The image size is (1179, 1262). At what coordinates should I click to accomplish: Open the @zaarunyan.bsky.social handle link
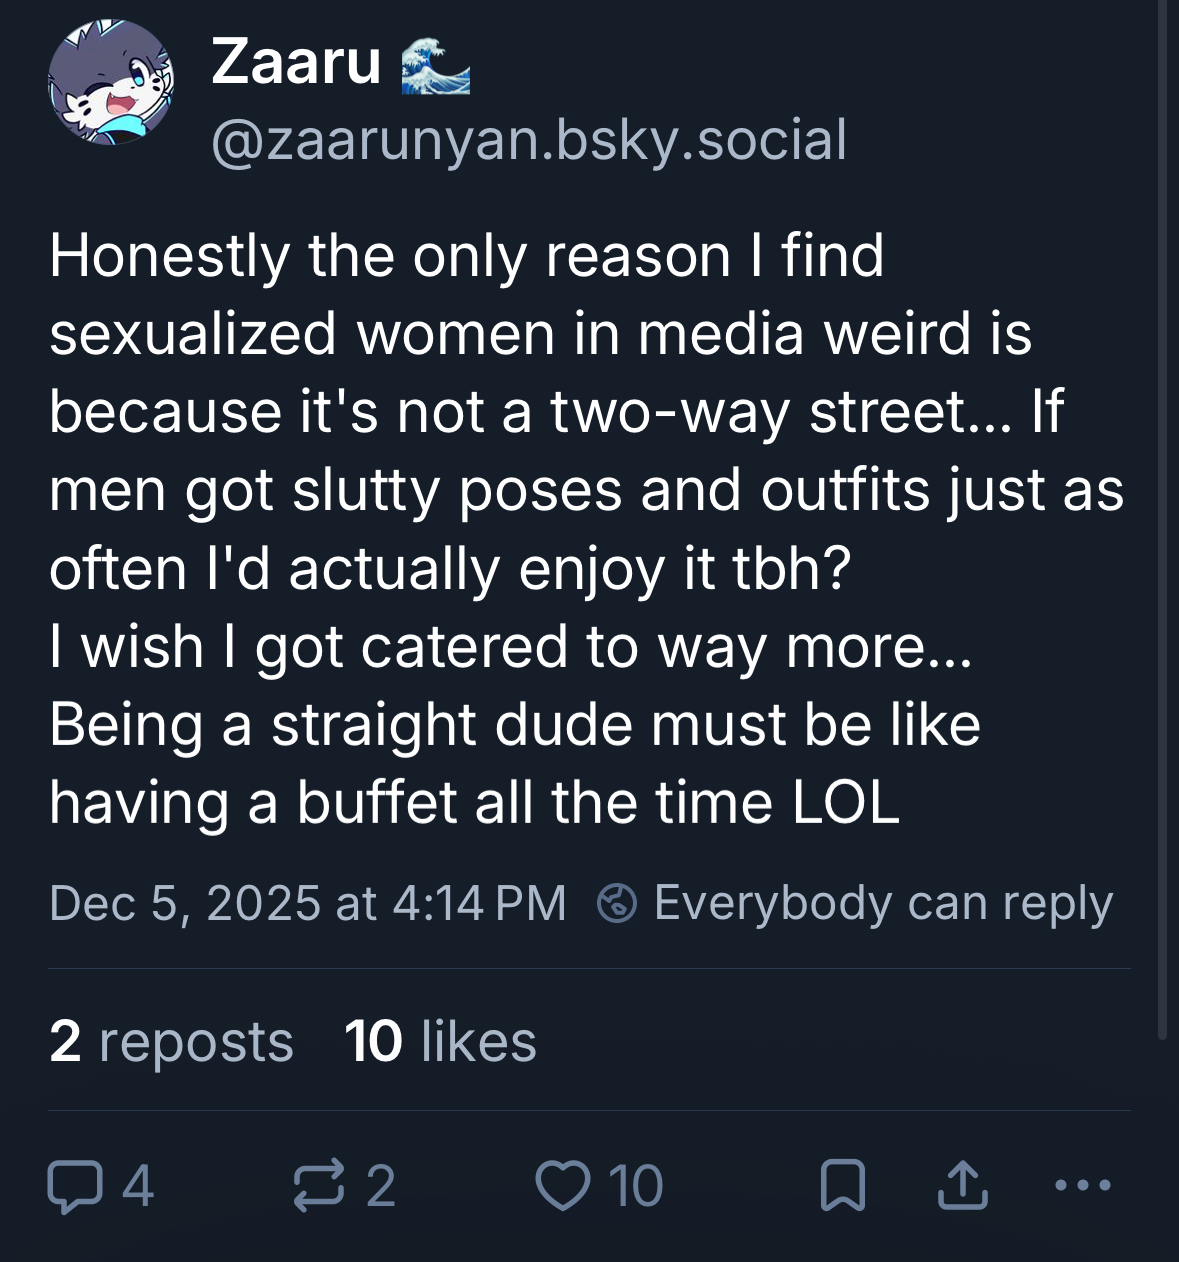click(x=529, y=140)
